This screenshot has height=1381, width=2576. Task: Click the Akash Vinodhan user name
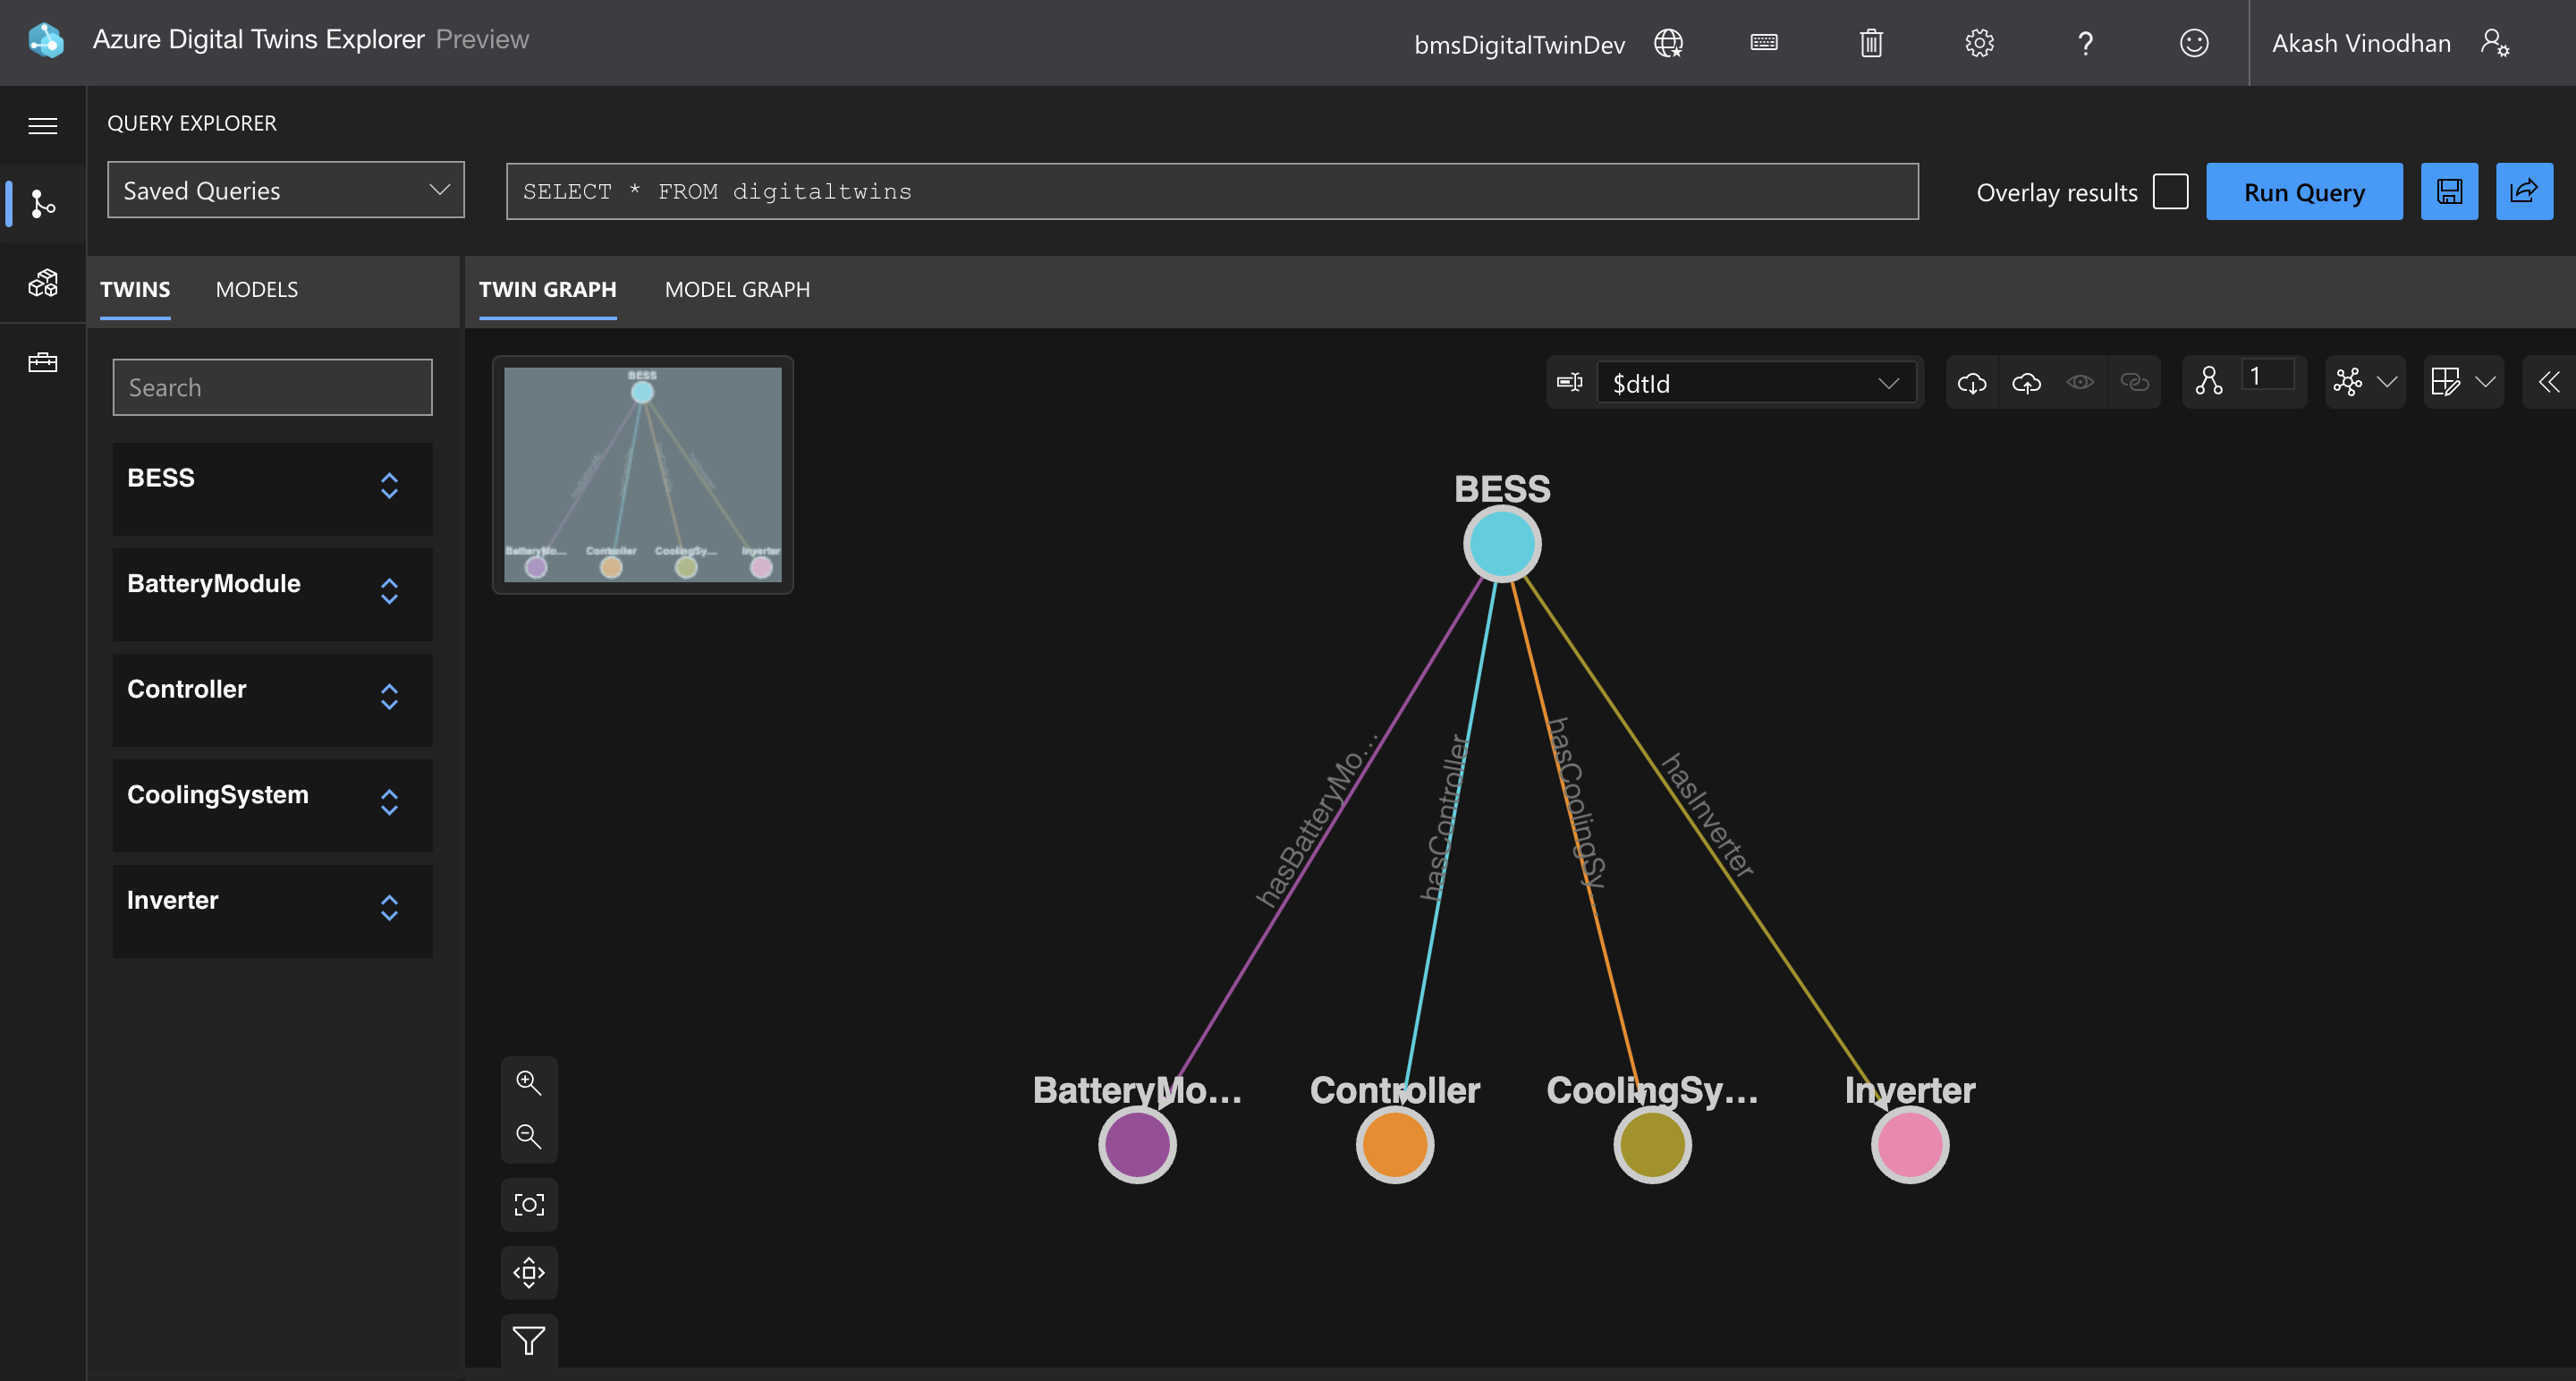coord(2361,43)
